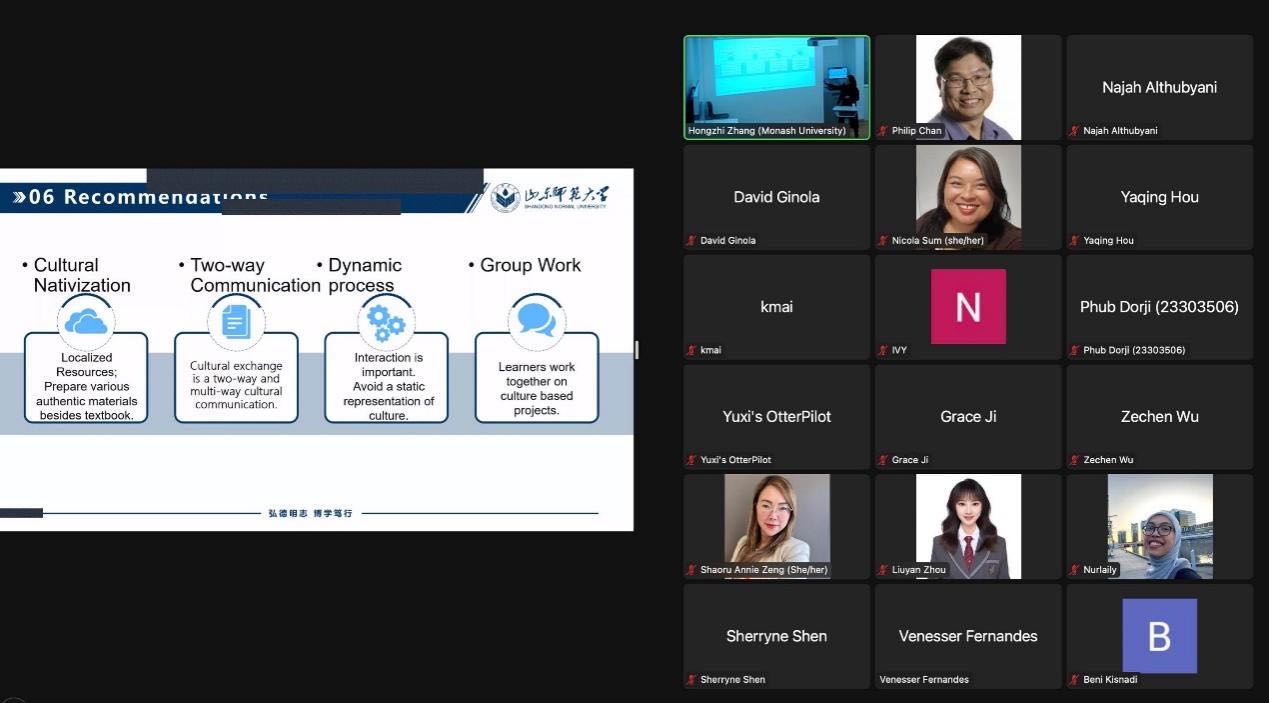The height and width of the screenshot is (703, 1269).
Task: Click the muted mic icon beside Philip Chan
Action: (883, 131)
